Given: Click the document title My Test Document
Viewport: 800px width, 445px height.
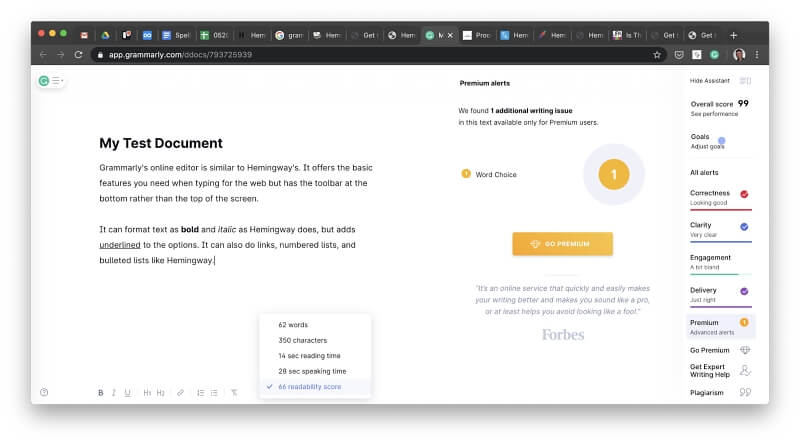Looking at the screenshot, I should pos(161,143).
